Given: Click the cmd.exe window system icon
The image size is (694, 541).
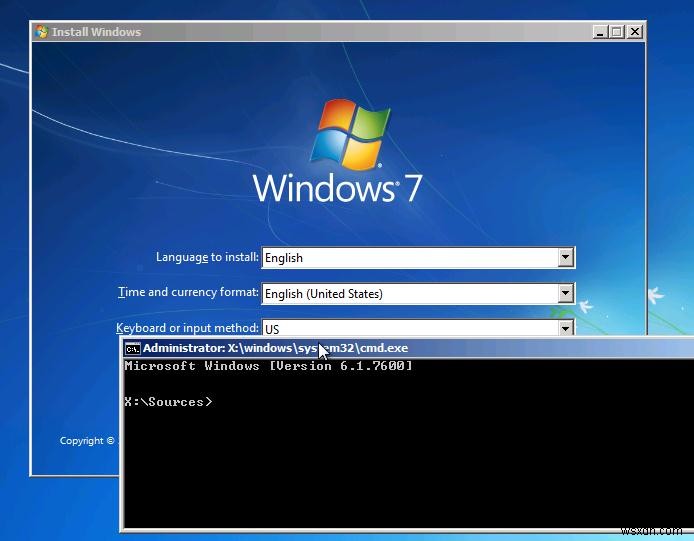Looking at the screenshot, I should 132,349.
